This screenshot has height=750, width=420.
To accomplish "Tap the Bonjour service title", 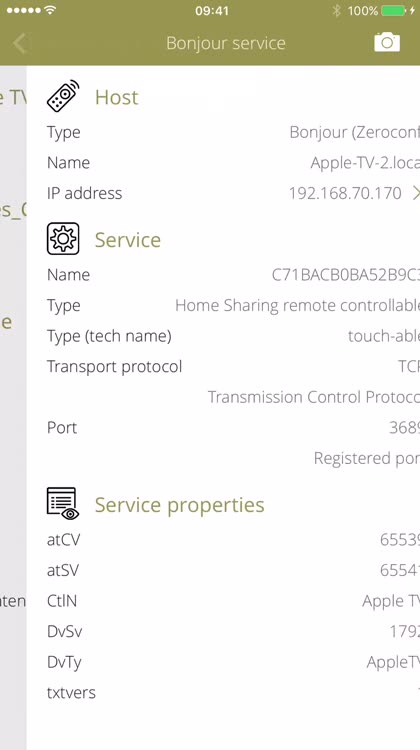I will point(226,43).
